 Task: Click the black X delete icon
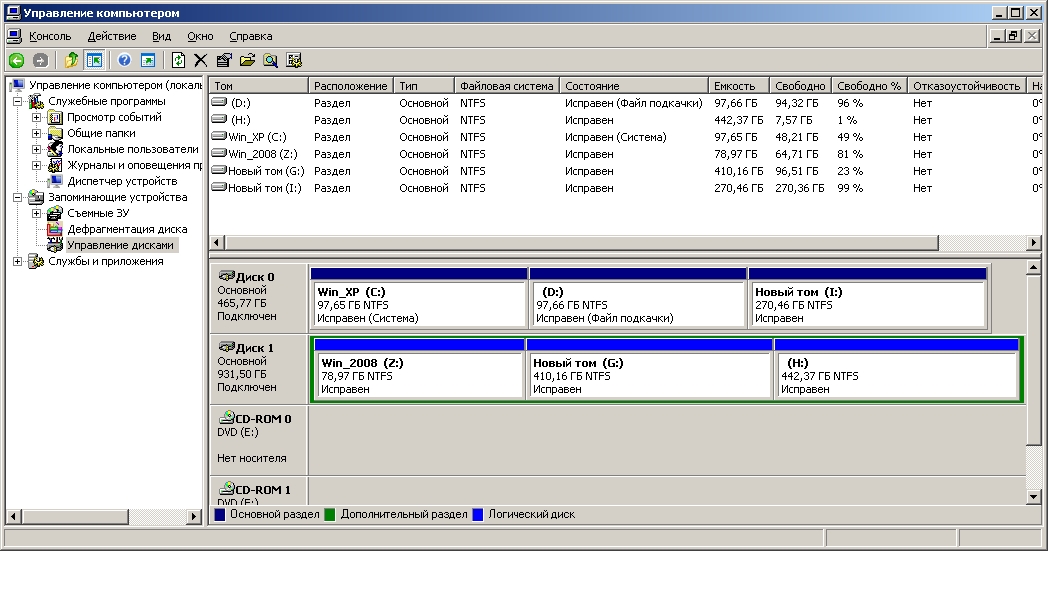pos(201,60)
